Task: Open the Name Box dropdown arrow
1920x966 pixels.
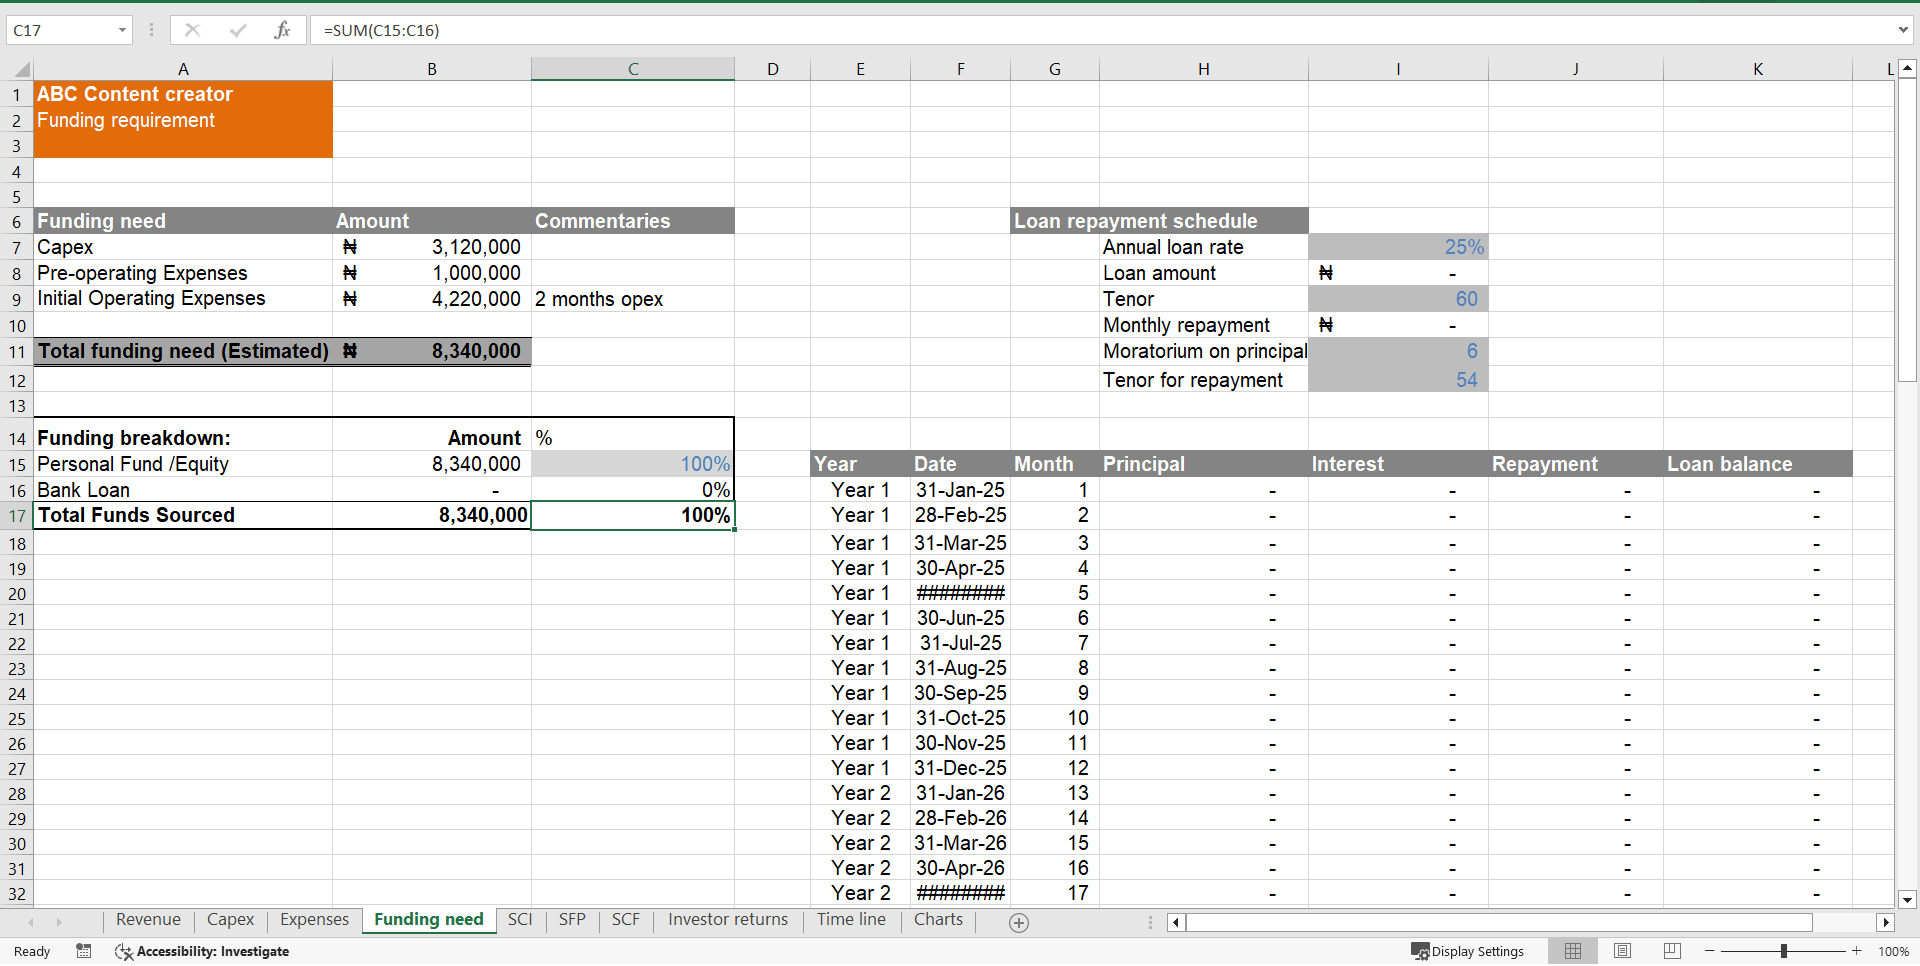Action: [122, 30]
